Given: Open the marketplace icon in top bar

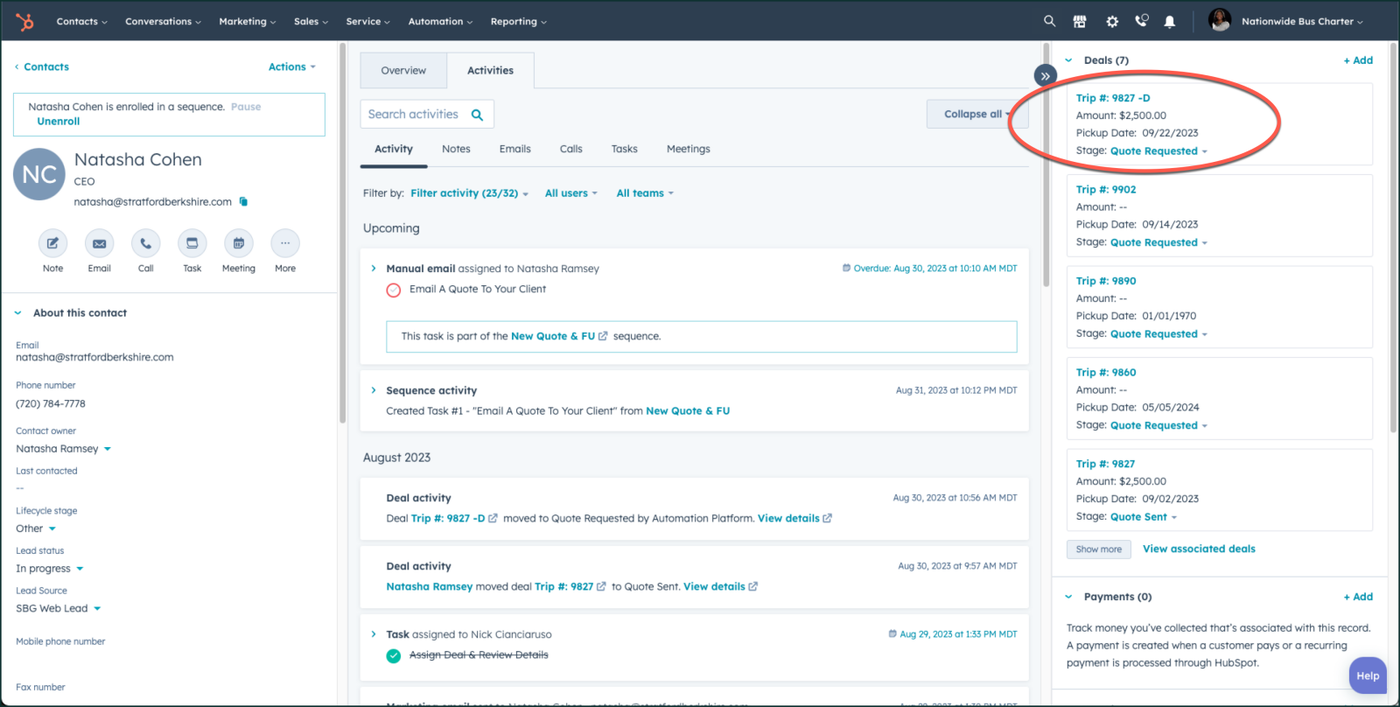Looking at the screenshot, I should click(x=1080, y=21).
